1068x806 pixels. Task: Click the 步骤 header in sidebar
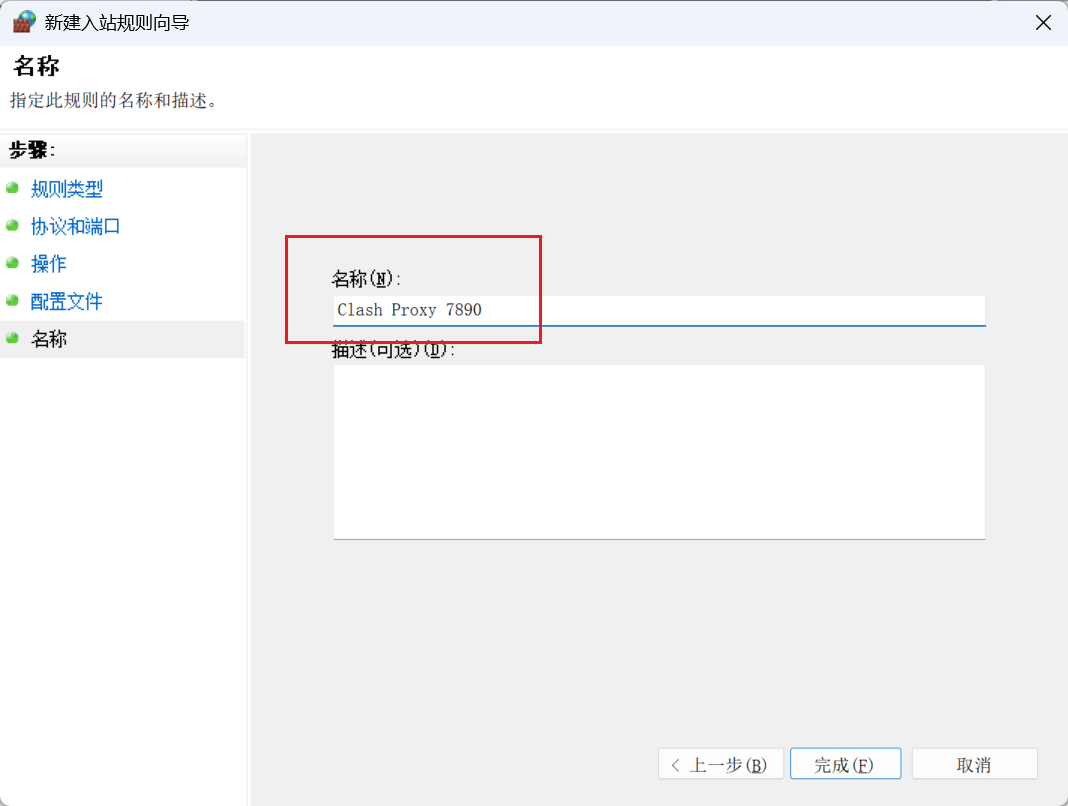[32, 150]
